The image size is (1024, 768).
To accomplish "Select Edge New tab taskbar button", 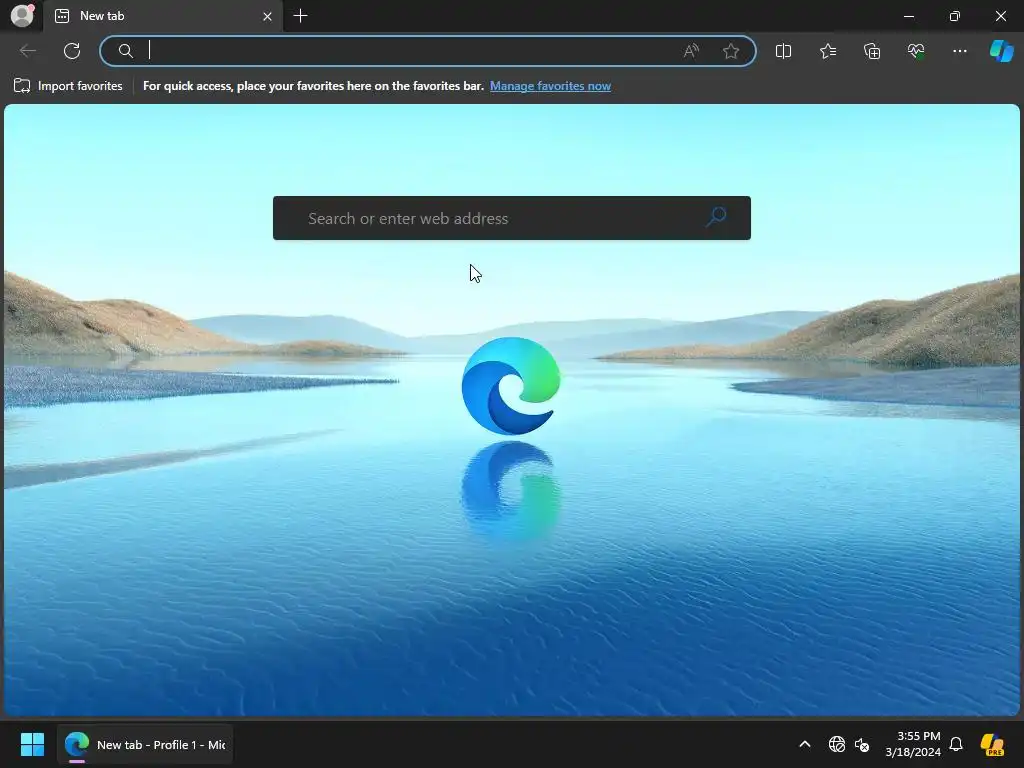I will 145,744.
